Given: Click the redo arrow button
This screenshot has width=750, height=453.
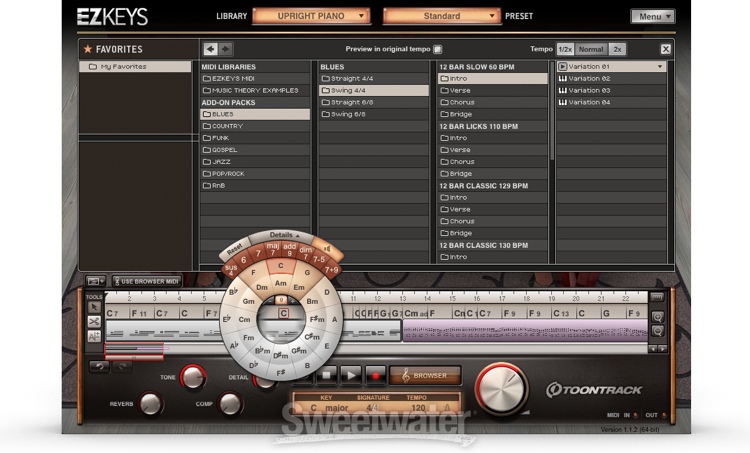Looking at the screenshot, I should 122,366.
